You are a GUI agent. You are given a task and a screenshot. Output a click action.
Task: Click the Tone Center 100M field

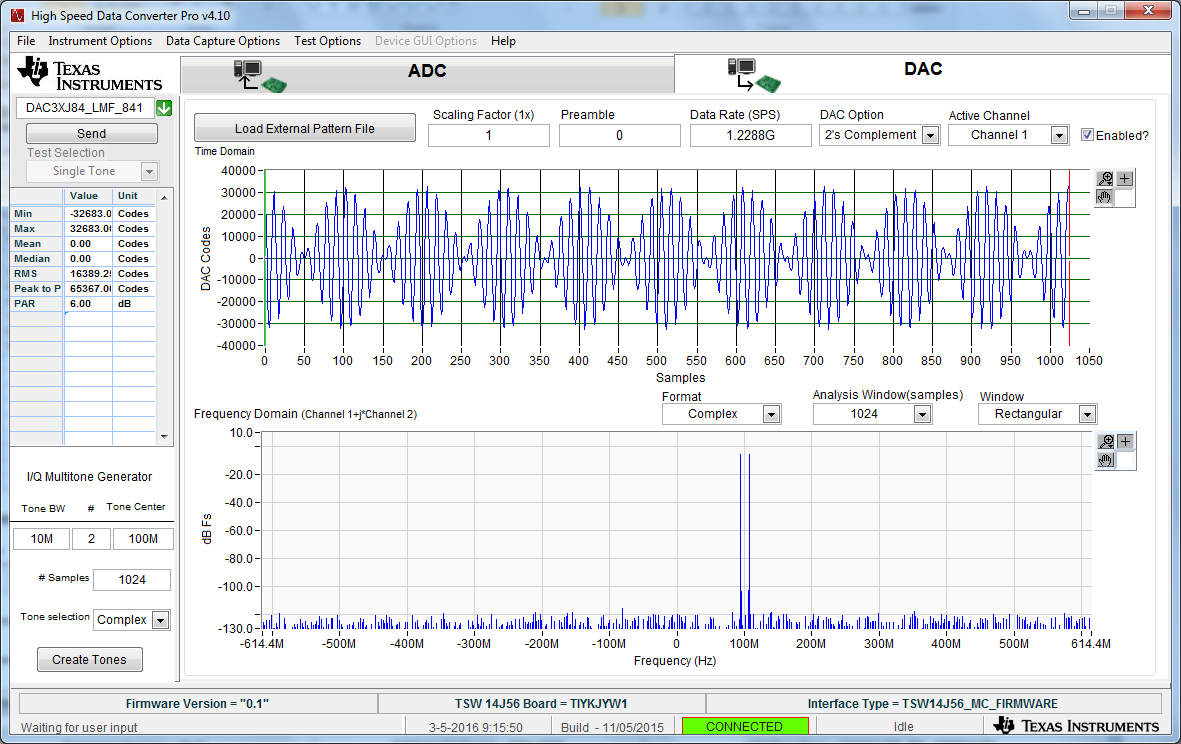pyautogui.click(x=143, y=539)
